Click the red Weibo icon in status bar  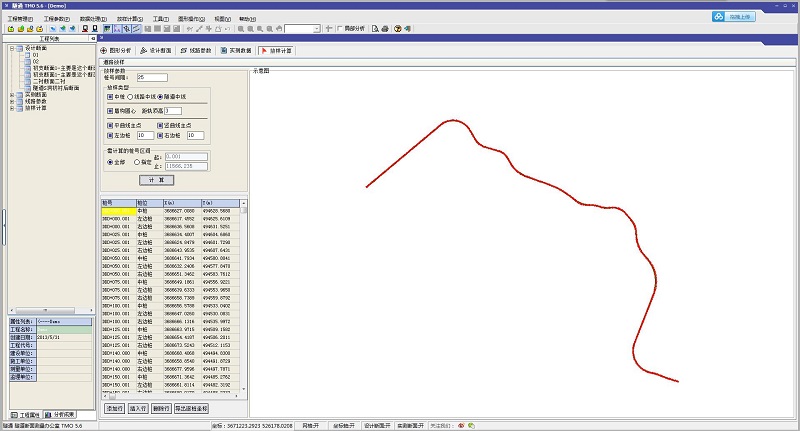(x=461, y=425)
